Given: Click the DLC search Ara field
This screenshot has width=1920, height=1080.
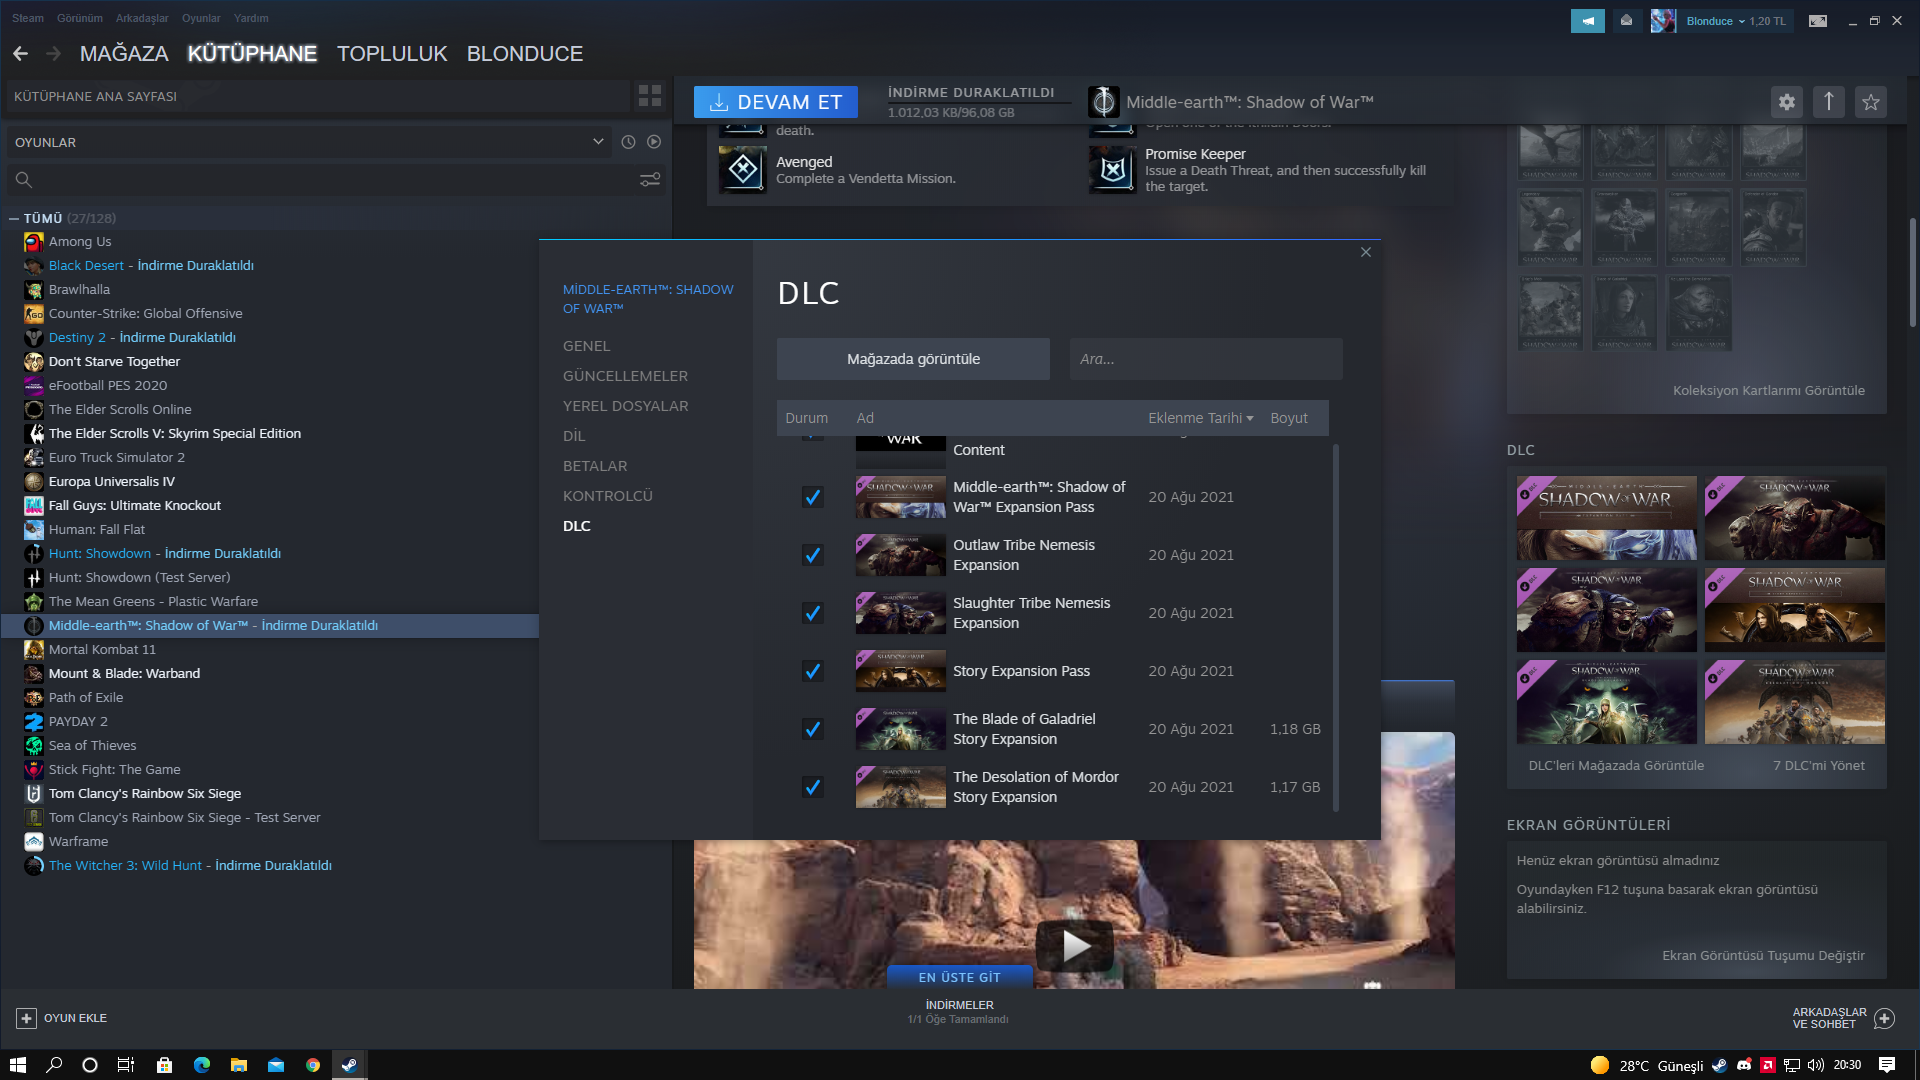Looking at the screenshot, I should 1205,359.
